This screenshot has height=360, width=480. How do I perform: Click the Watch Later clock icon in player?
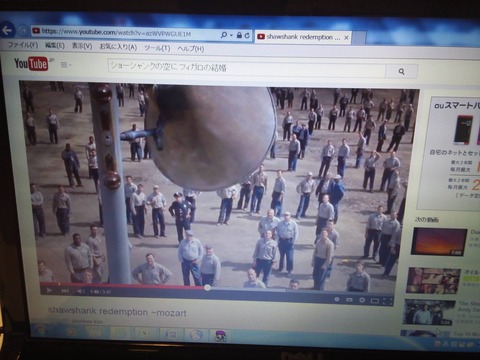pos(337,299)
